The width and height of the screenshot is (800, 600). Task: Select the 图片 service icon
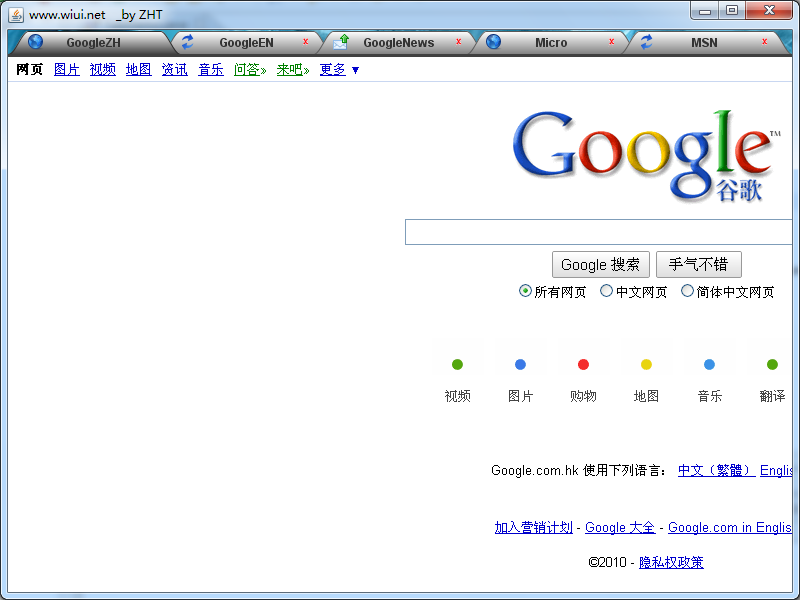tap(520, 364)
